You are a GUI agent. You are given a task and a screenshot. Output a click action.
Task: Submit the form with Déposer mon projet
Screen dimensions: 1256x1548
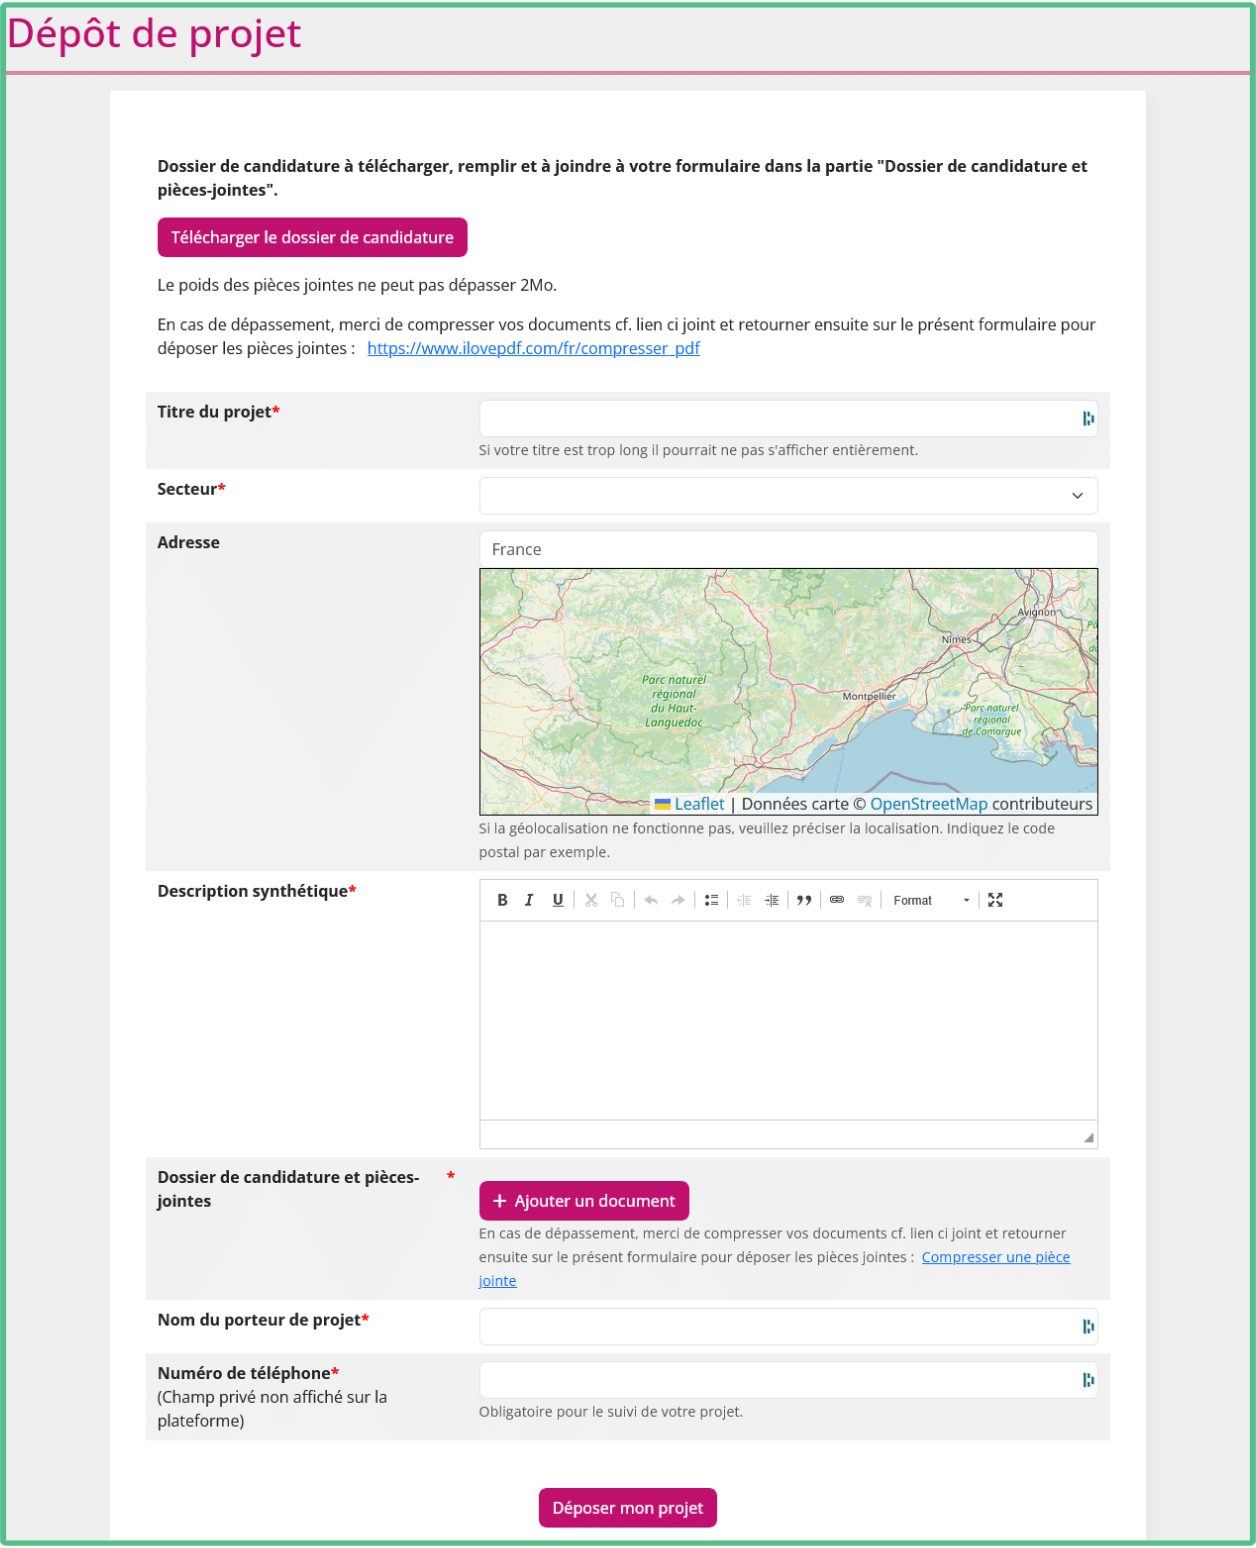click(x=627, y=1507)
